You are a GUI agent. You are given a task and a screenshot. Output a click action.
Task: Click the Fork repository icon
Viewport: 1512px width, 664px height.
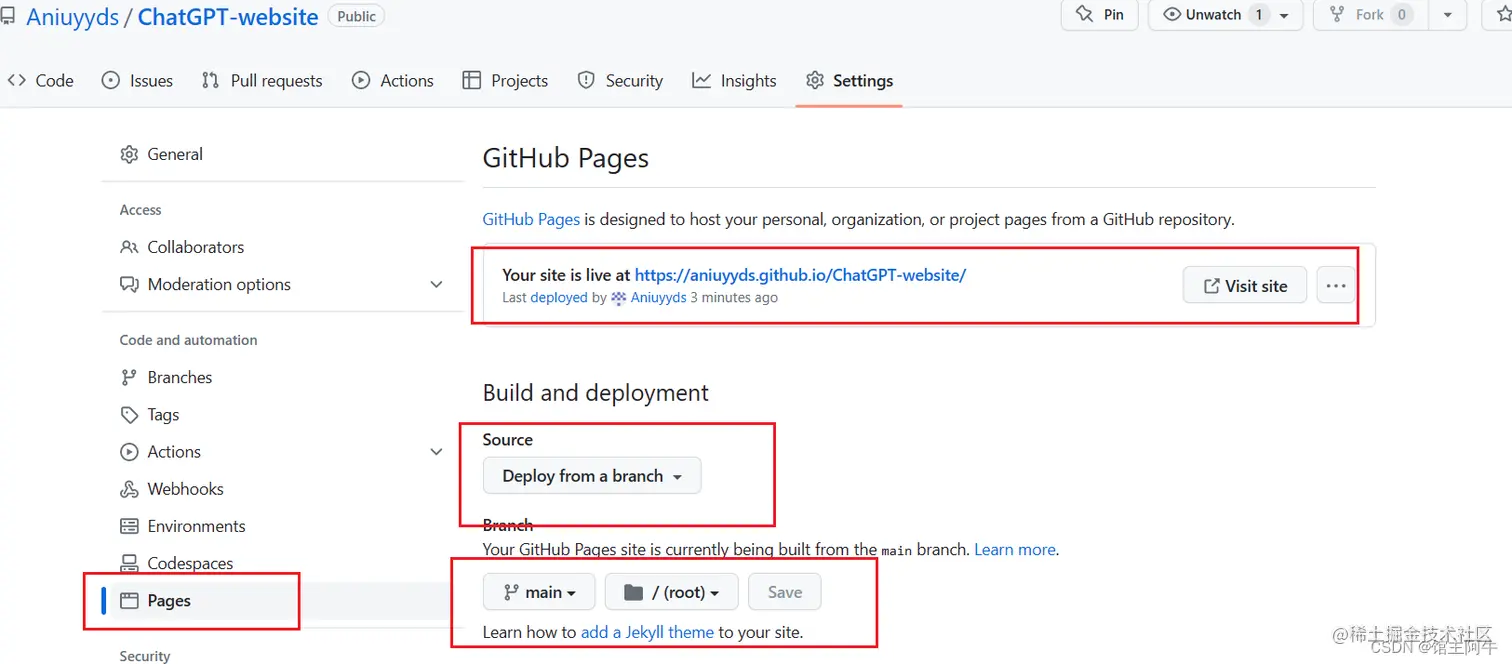[1337, 15]
